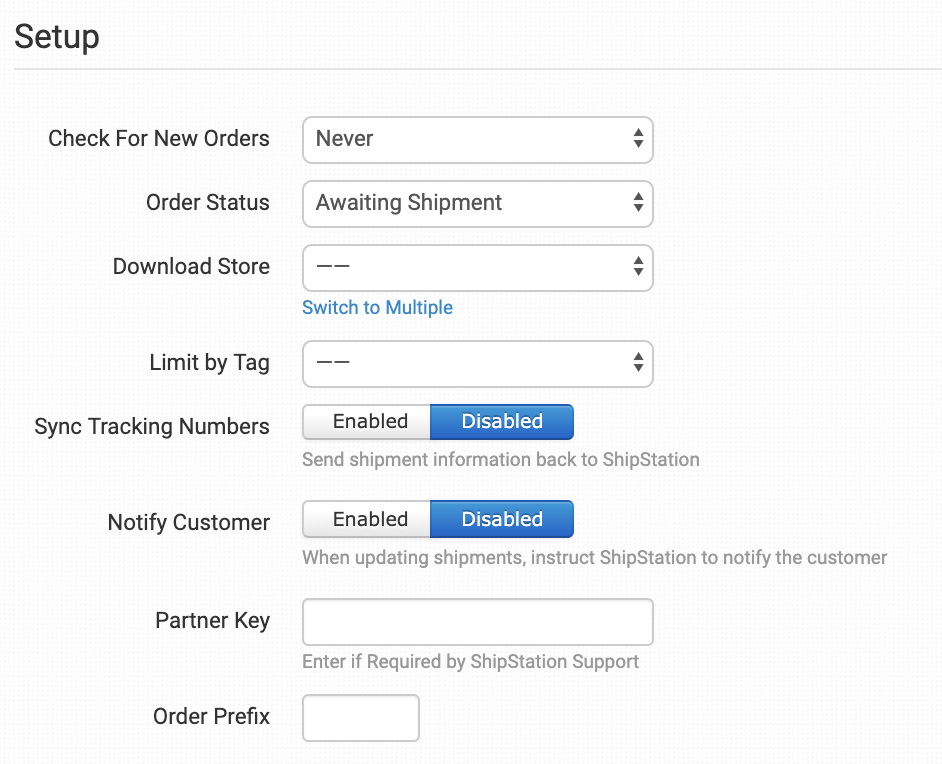This screenshot has width=942, height=764.
Task: Click the arrow icon on Order Status select
Action: [x=638, y=203]
